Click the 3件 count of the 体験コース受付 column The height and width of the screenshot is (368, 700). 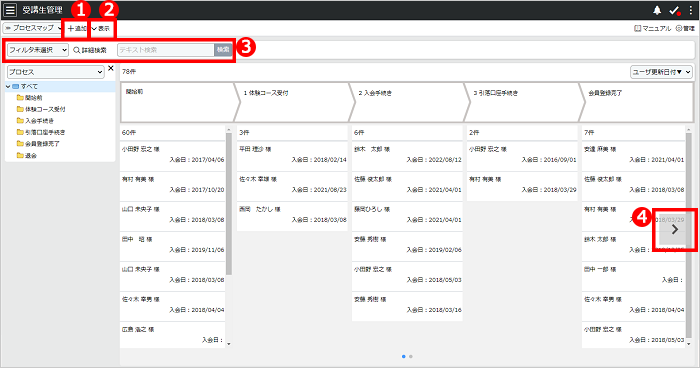coord(244,133)
